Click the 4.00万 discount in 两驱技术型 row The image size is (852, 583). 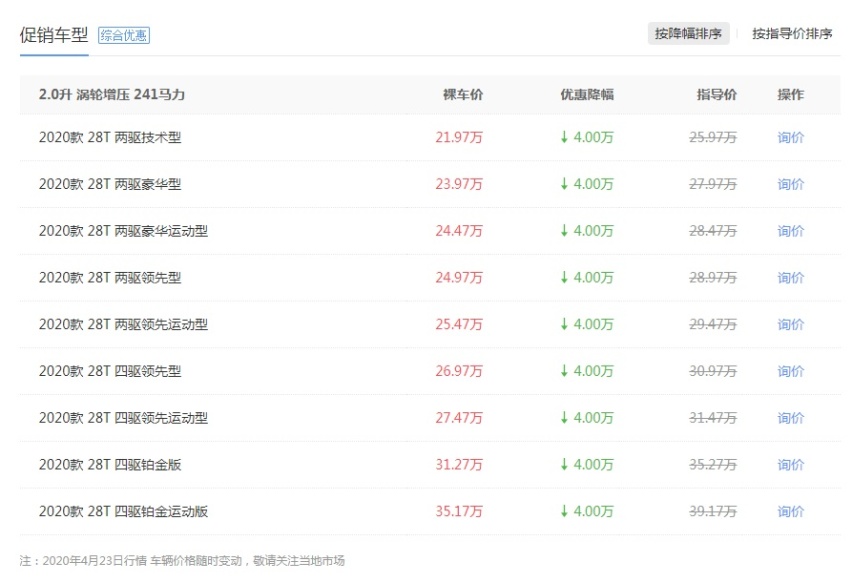[587, 137]
